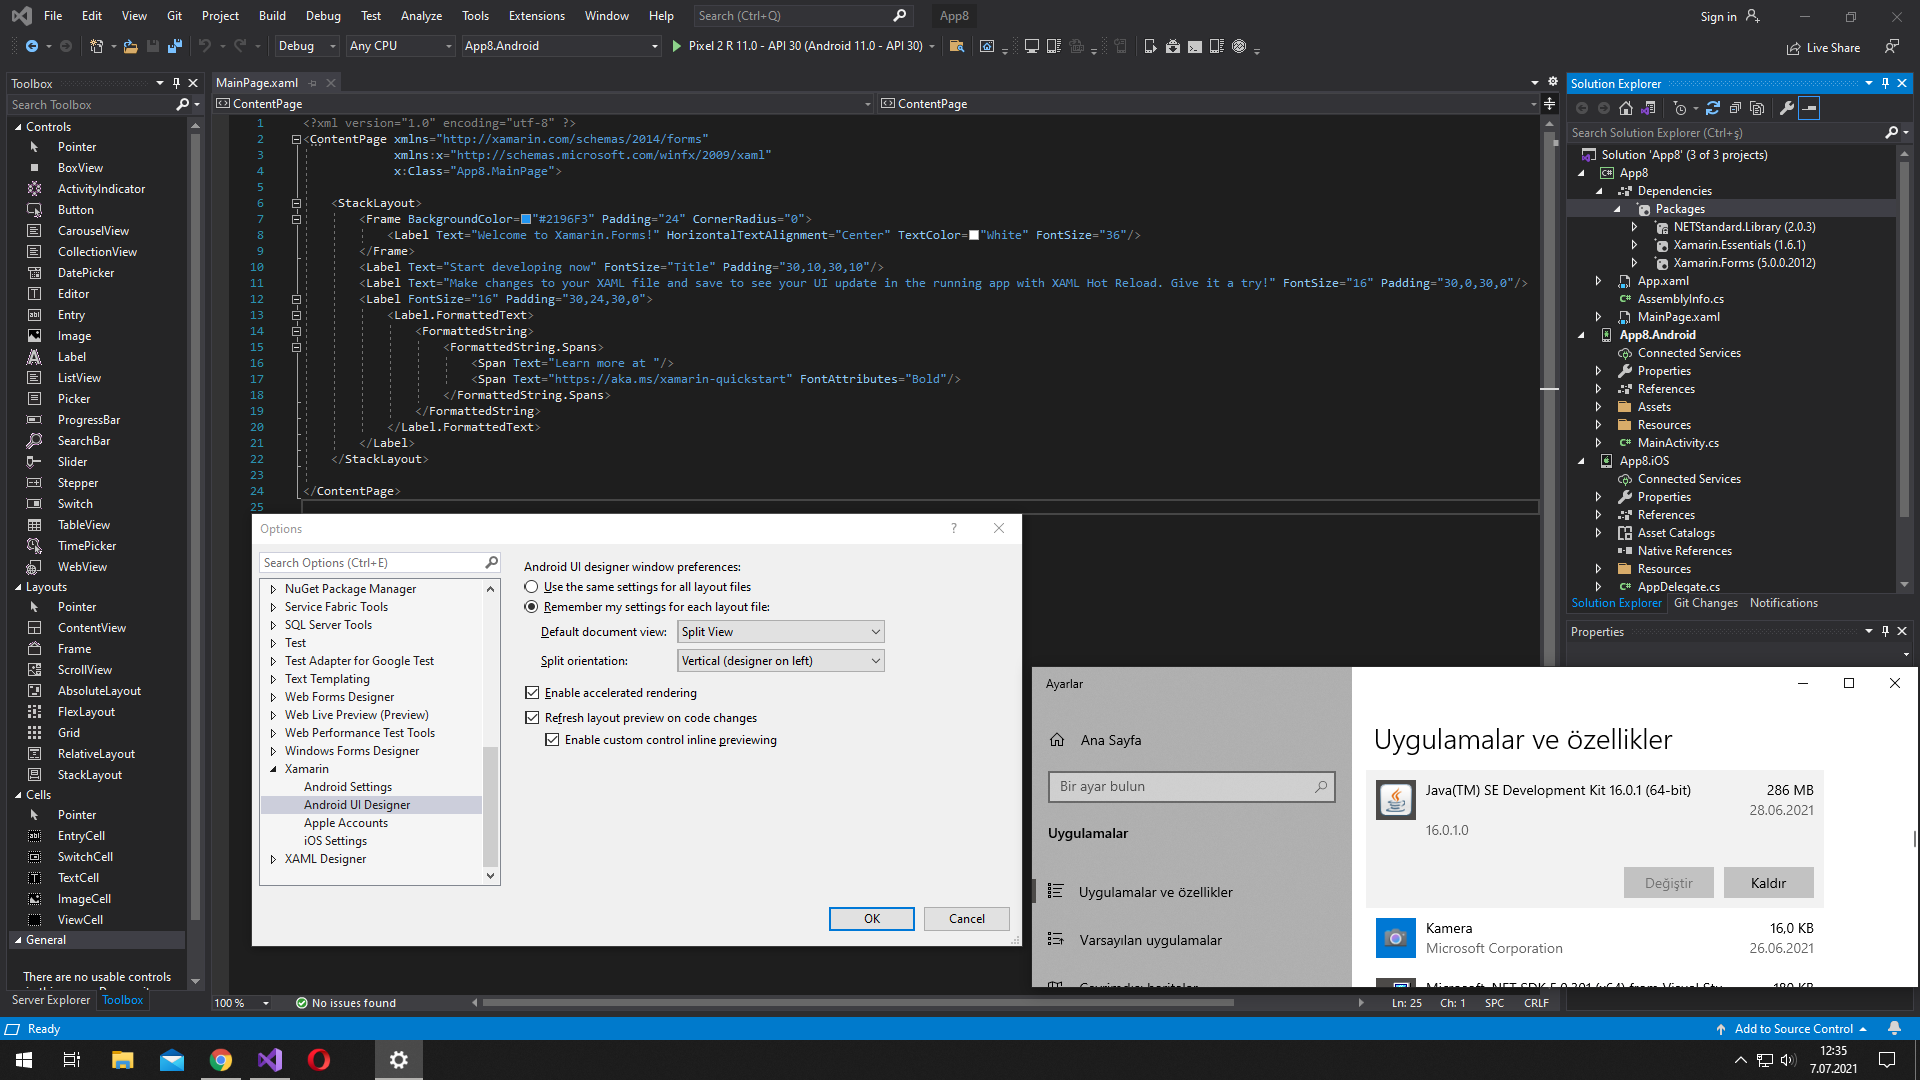The image size is (1920, 1080).
Task: Open the Split orientation dropdown
Action: 781,661
